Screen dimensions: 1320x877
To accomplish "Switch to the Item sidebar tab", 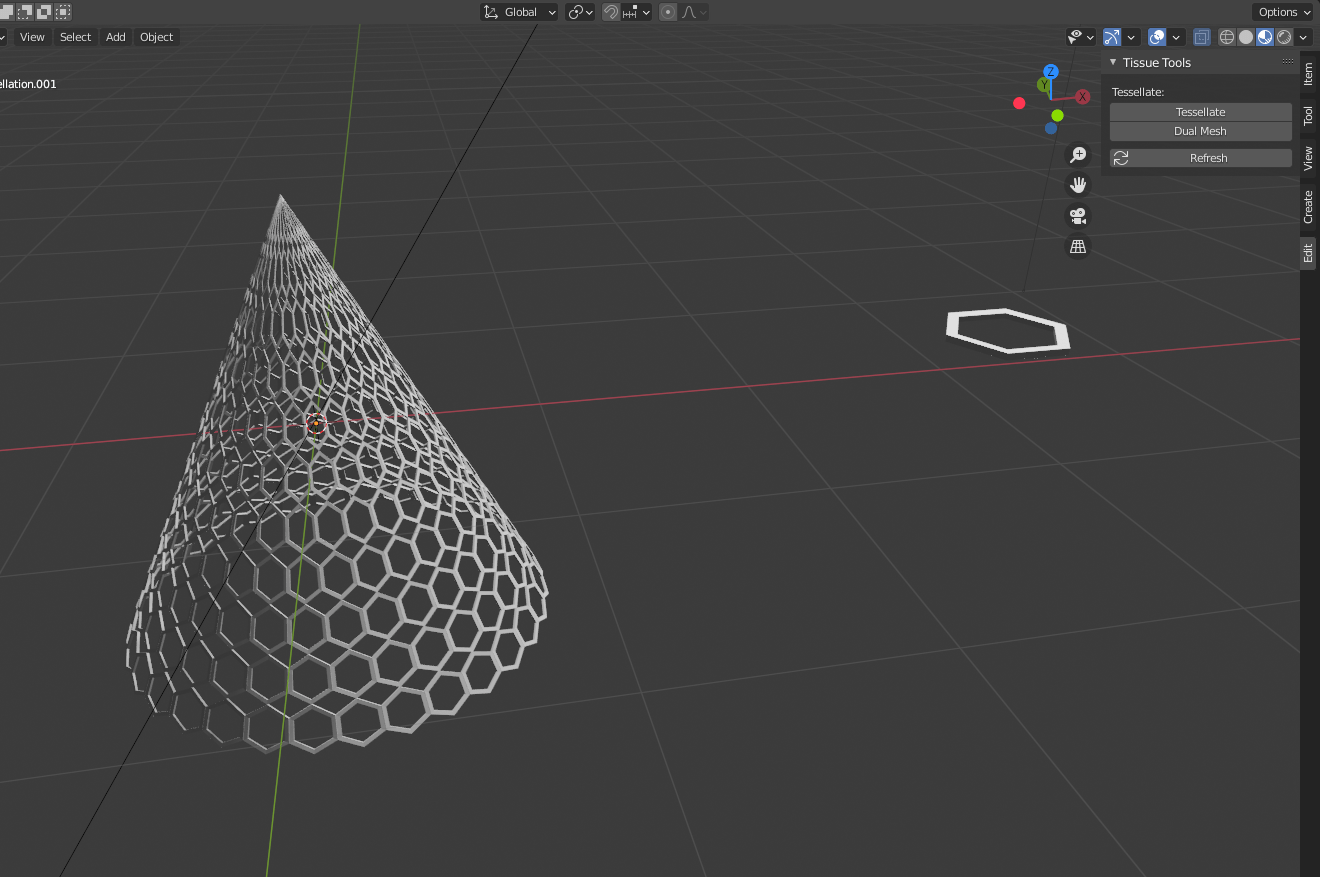I will [1308, 73].
